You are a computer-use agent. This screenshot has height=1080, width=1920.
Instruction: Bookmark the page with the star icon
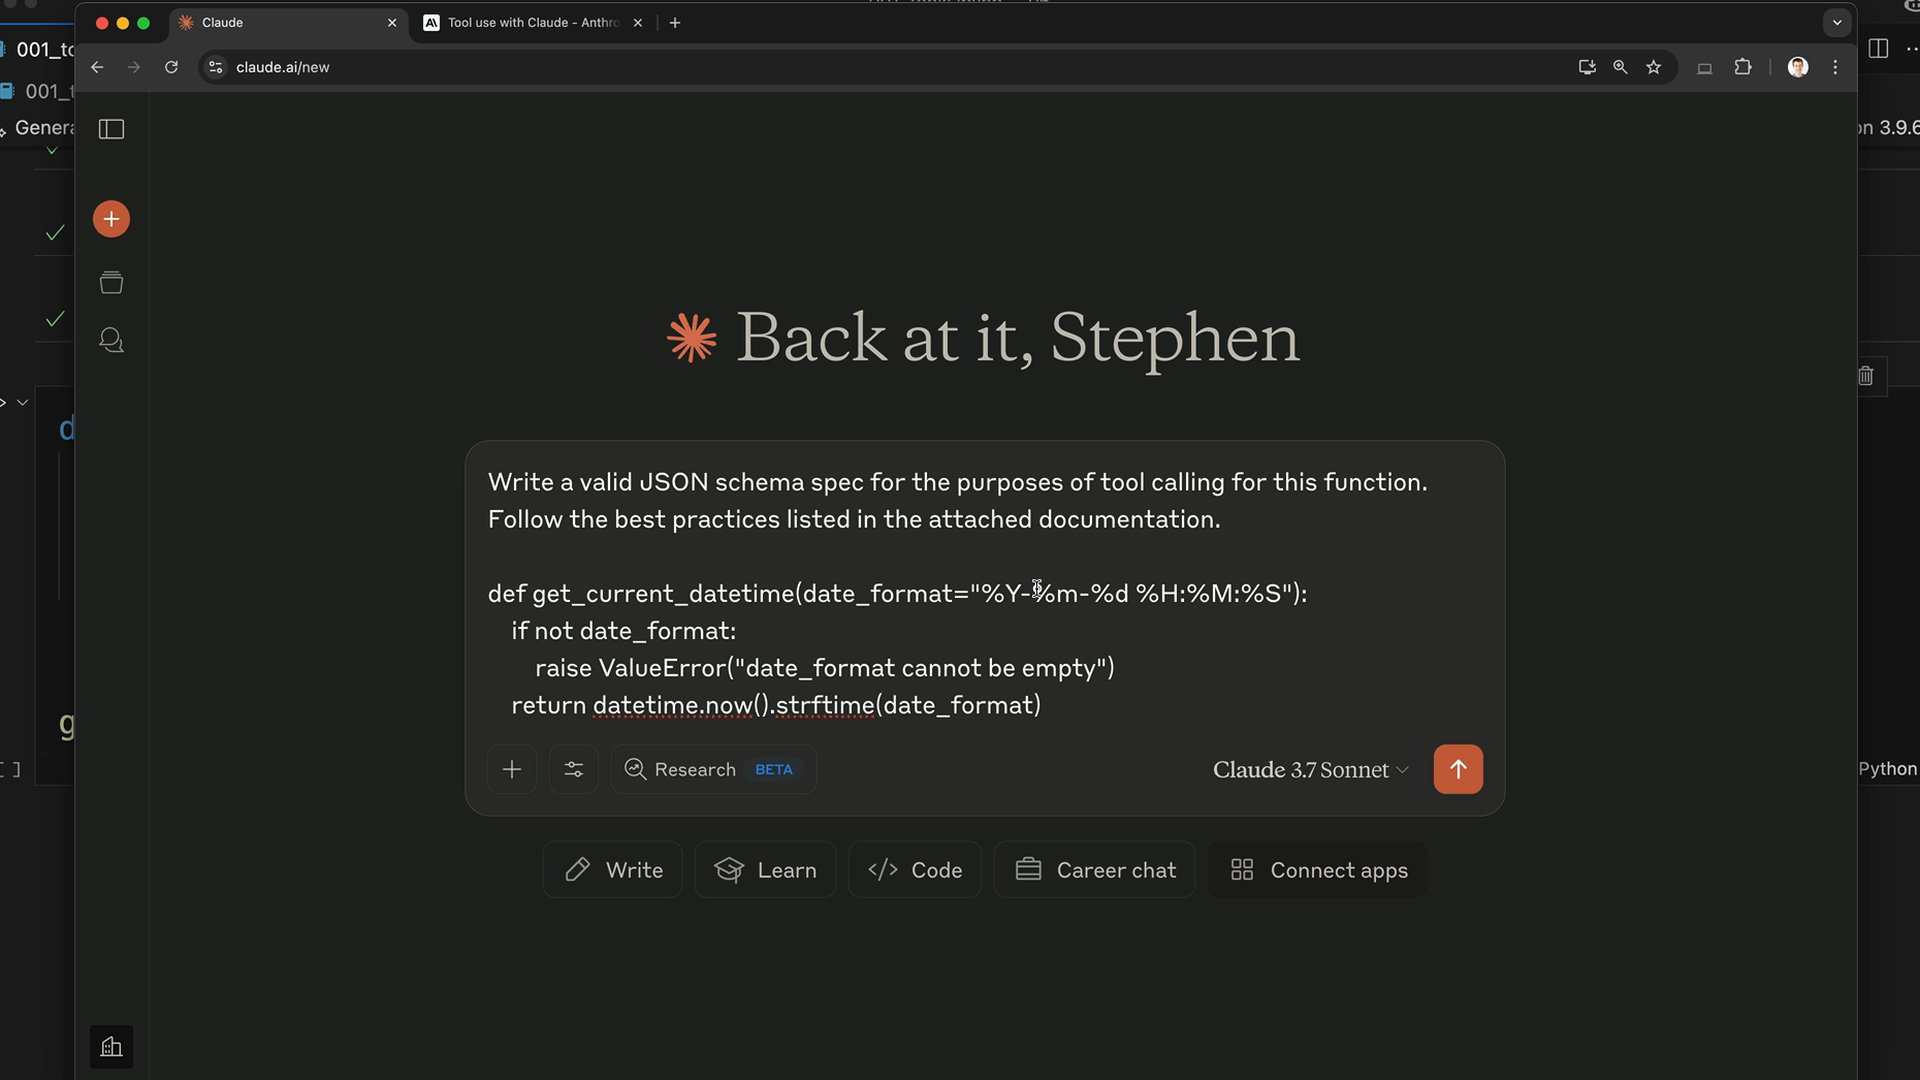(x=1653, y=67)
